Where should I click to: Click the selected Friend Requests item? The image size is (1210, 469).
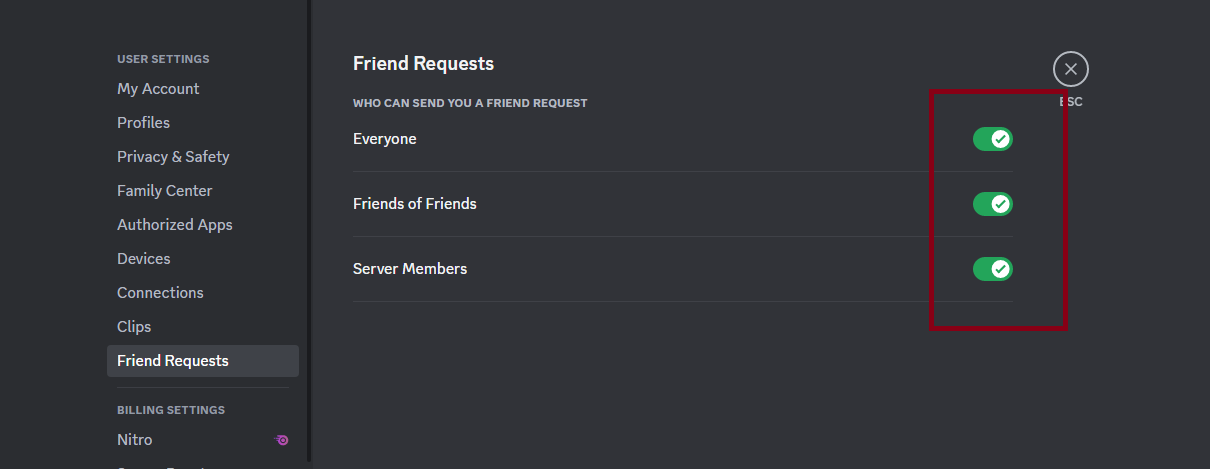173,361
